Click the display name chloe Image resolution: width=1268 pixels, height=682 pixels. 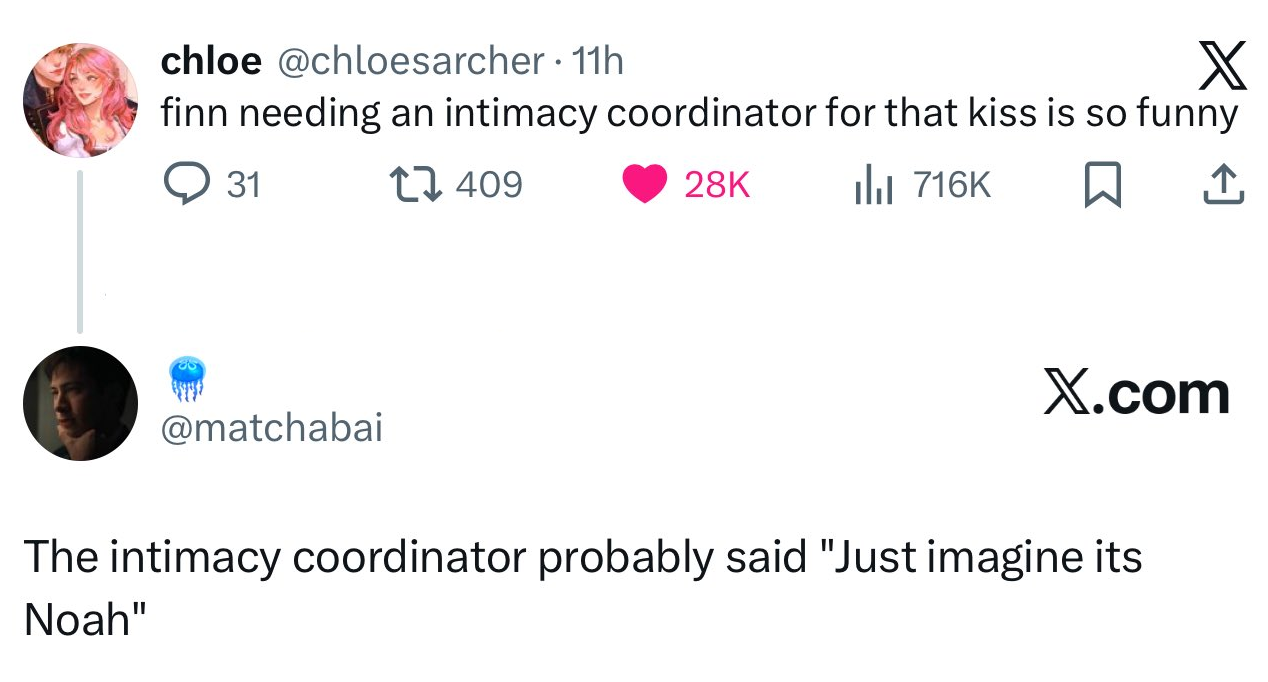click(x=211, y=62)
